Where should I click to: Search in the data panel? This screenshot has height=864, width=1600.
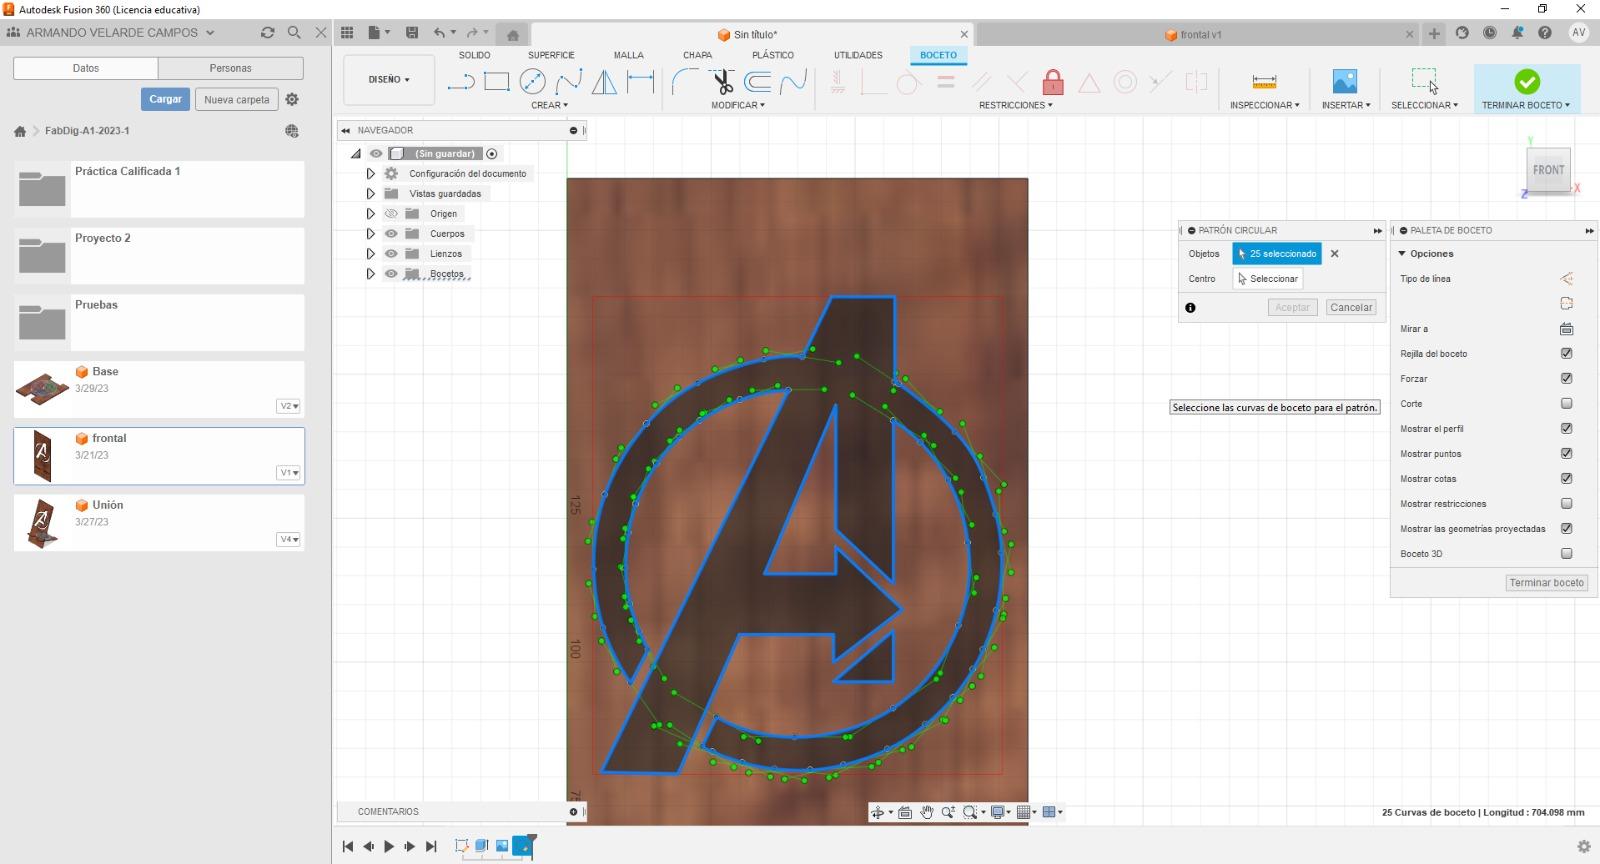[294, 33]
